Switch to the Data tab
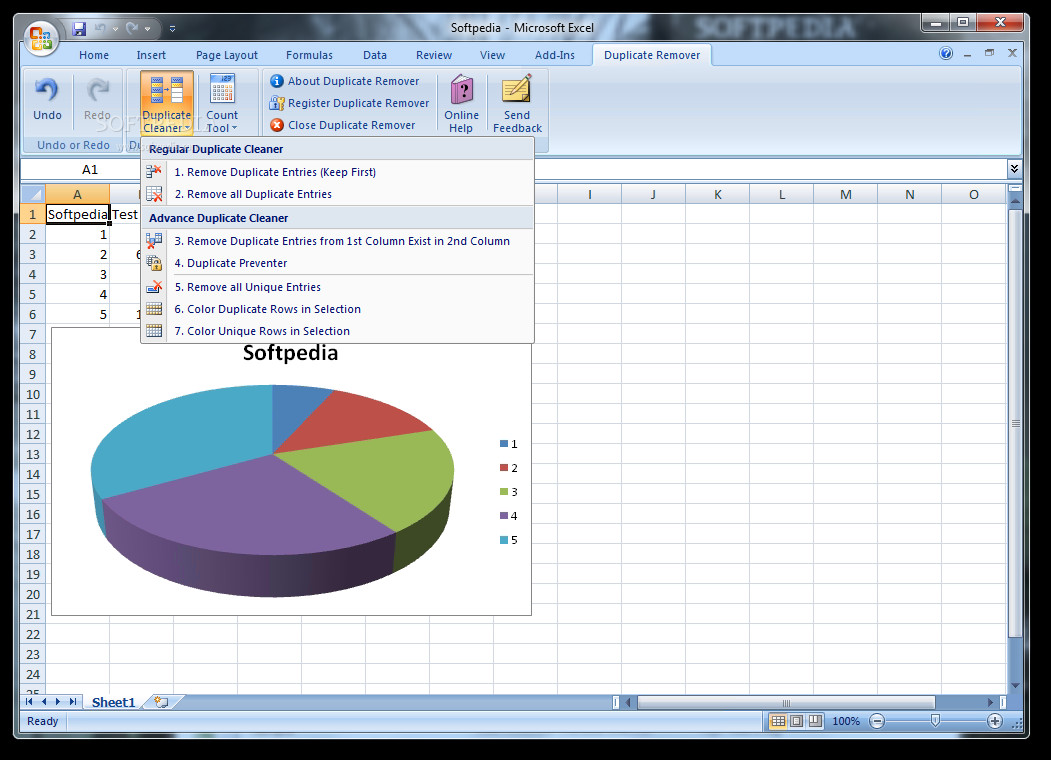The image size is (1051, 760). (x=375, y=55)
